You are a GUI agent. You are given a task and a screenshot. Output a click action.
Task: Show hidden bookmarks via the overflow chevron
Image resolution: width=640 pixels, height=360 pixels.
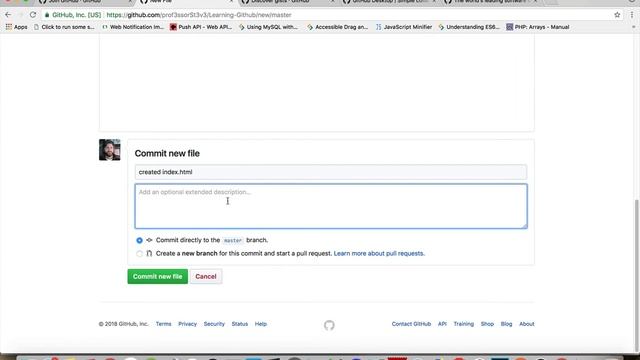633,27
